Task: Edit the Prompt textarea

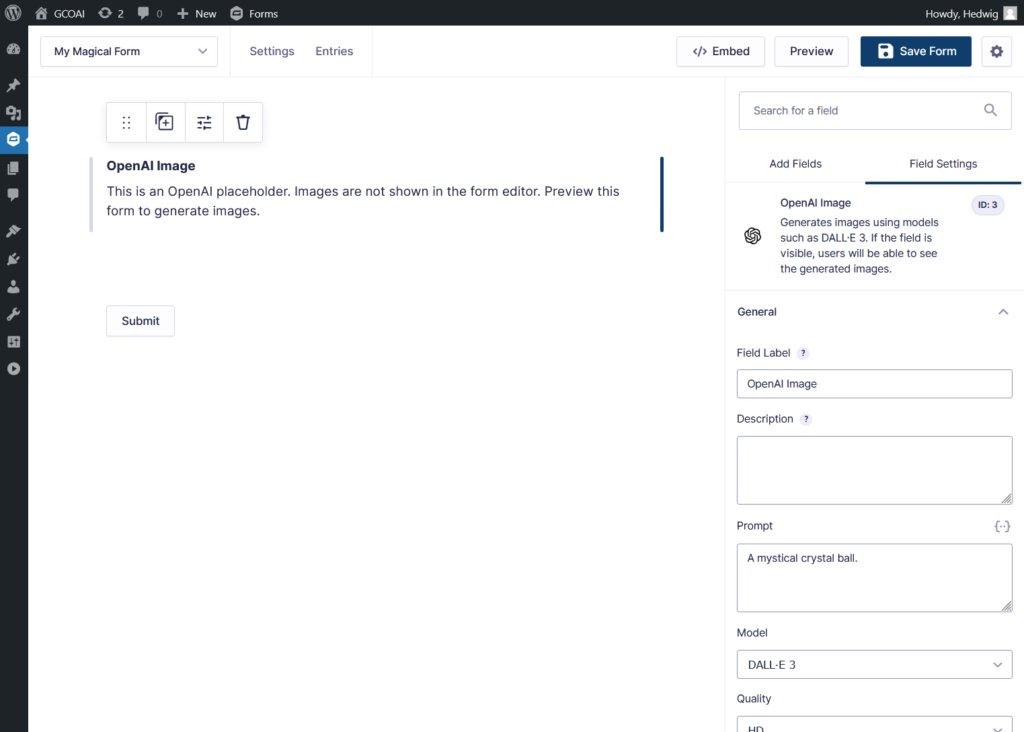Action: point(874,578)
